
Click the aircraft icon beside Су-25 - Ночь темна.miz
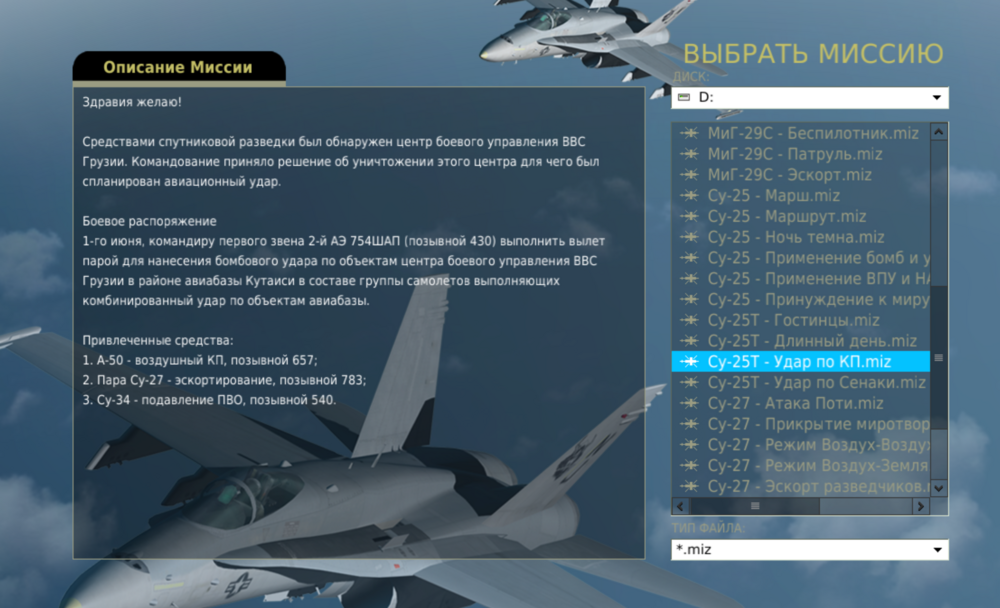click(x=689, y=236)
